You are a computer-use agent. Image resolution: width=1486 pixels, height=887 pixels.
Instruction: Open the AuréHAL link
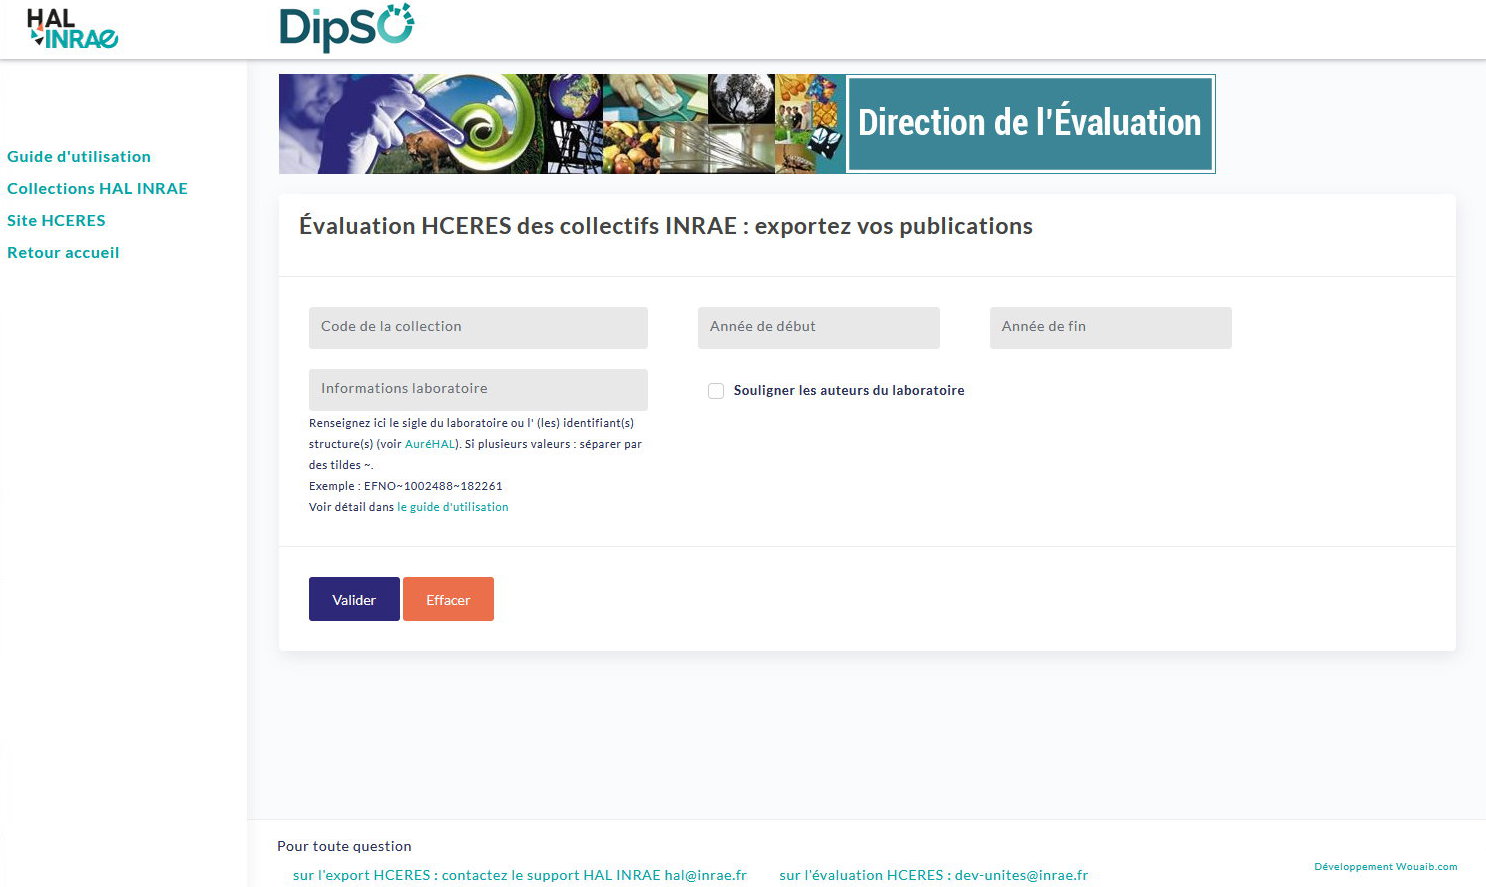[x=430, y=444]
